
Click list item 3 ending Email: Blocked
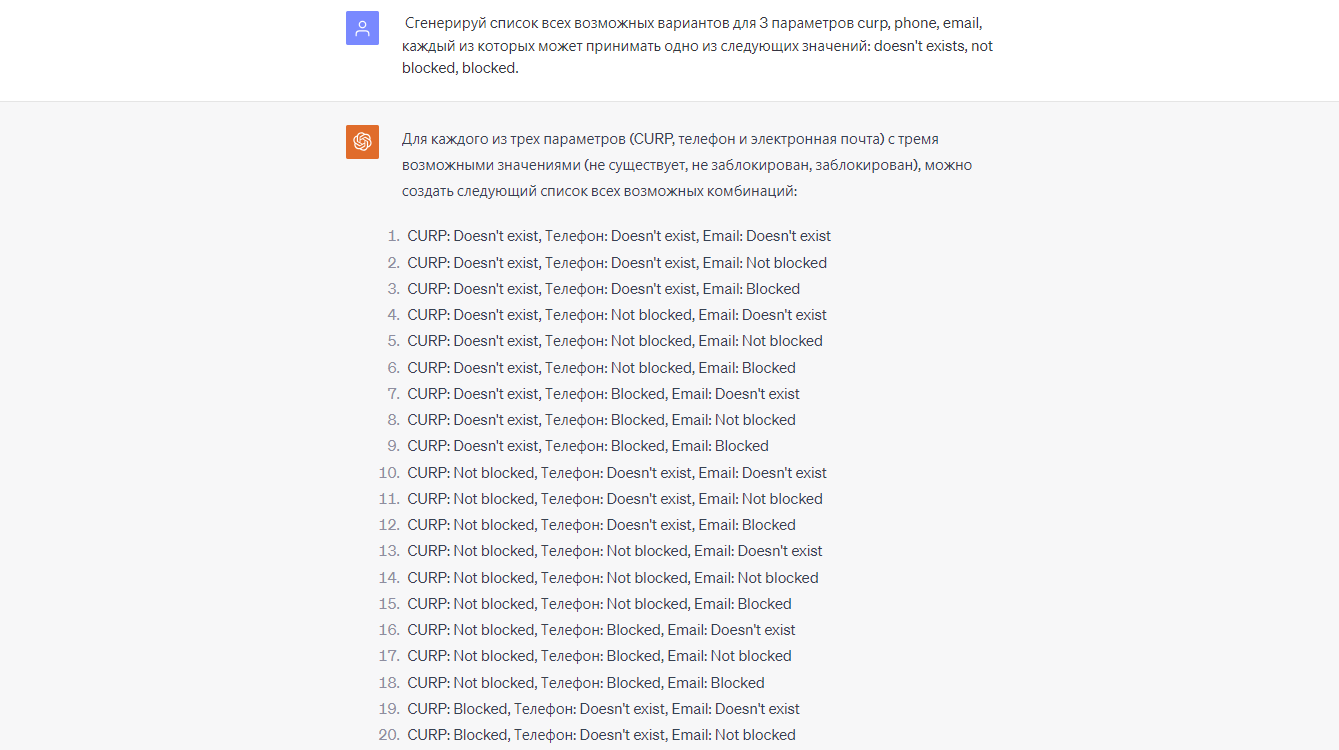click(604, 289)
